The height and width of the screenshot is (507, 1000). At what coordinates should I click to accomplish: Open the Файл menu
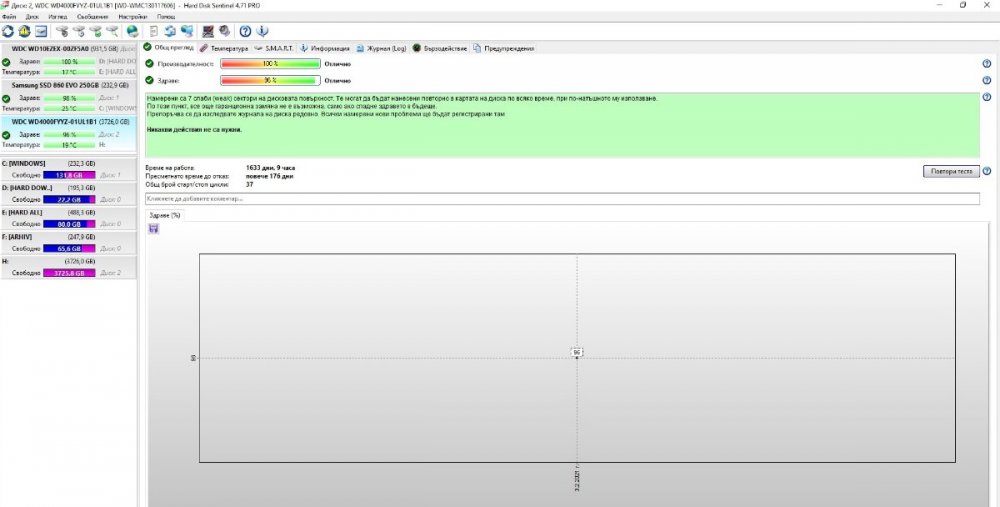tap(9, 17)
